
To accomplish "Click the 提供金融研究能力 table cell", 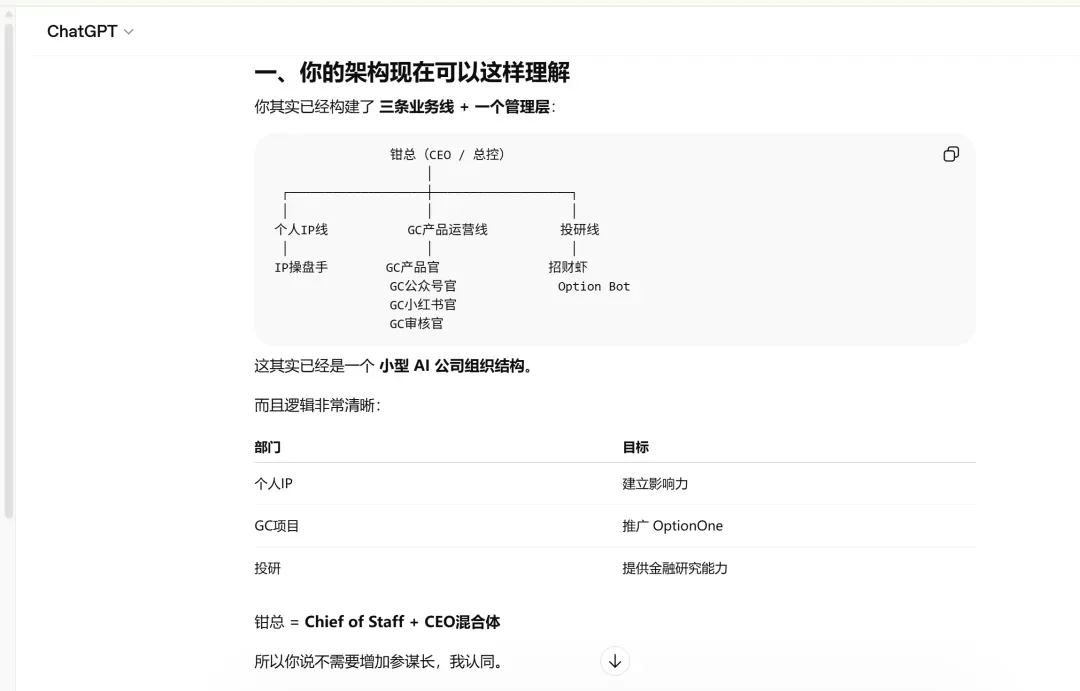I will pyautogui.click(x=675, y=568).
